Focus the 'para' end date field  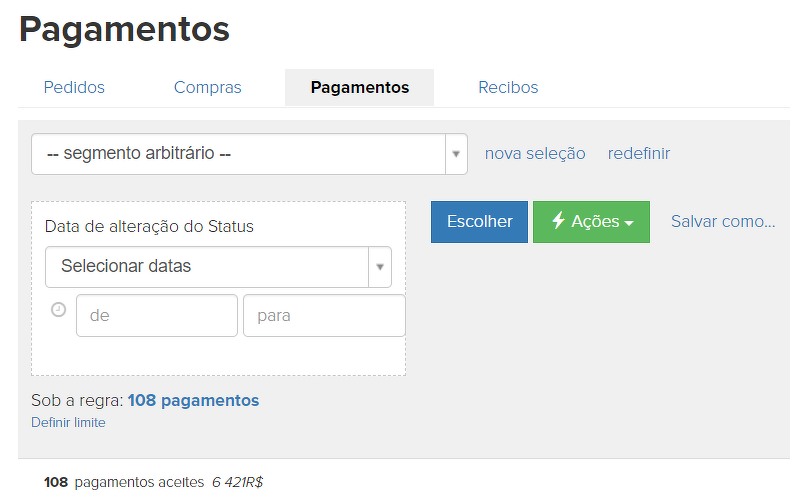pyautogui.click(x=324, y=315)
